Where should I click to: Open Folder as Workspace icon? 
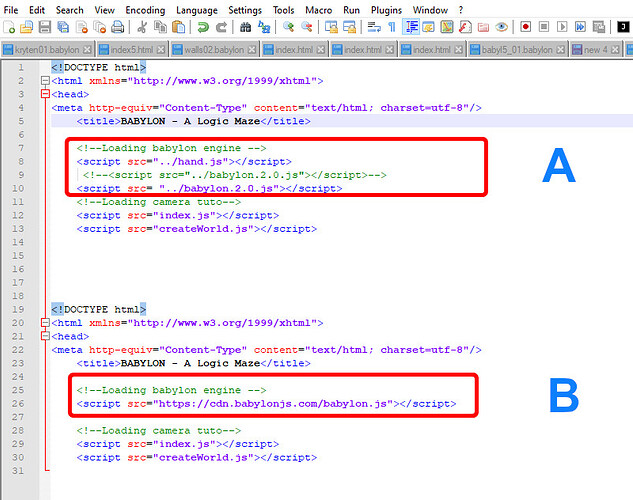click(x=483, y=27)
